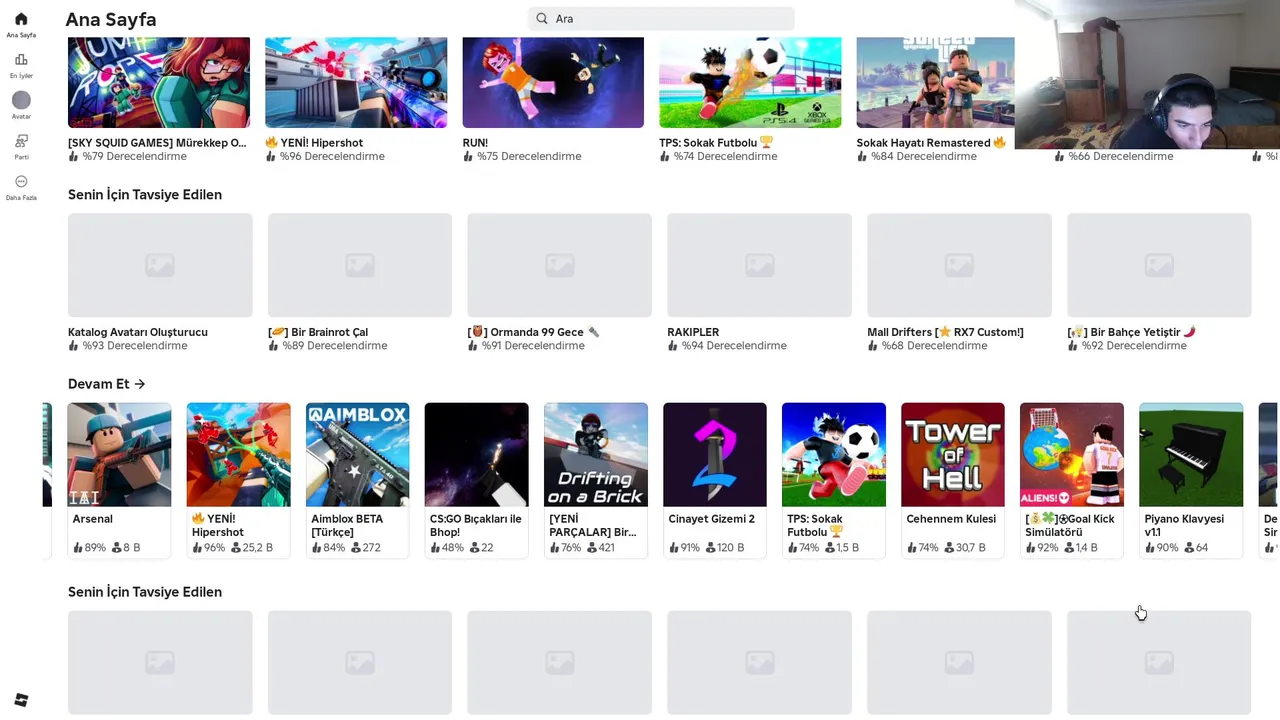Expand the Devam Et section arrow
The image size is (1280, 720).
[139, 384]
